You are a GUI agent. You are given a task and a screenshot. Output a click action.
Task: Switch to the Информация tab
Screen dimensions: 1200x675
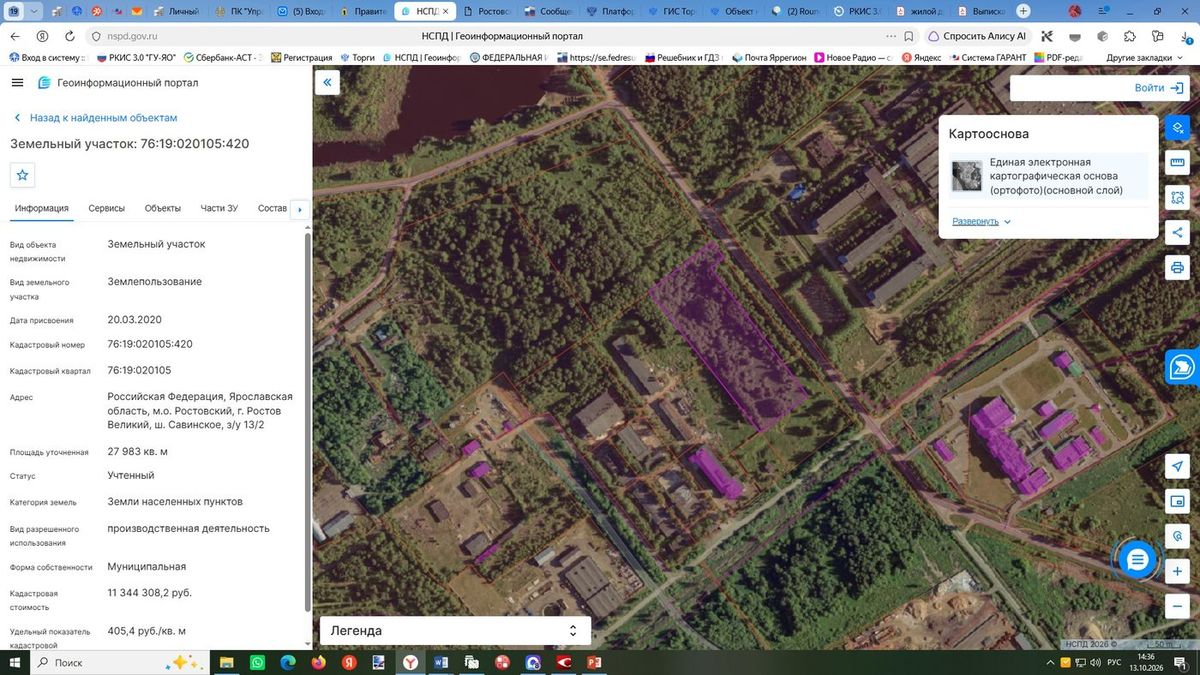tap(42, 208)
